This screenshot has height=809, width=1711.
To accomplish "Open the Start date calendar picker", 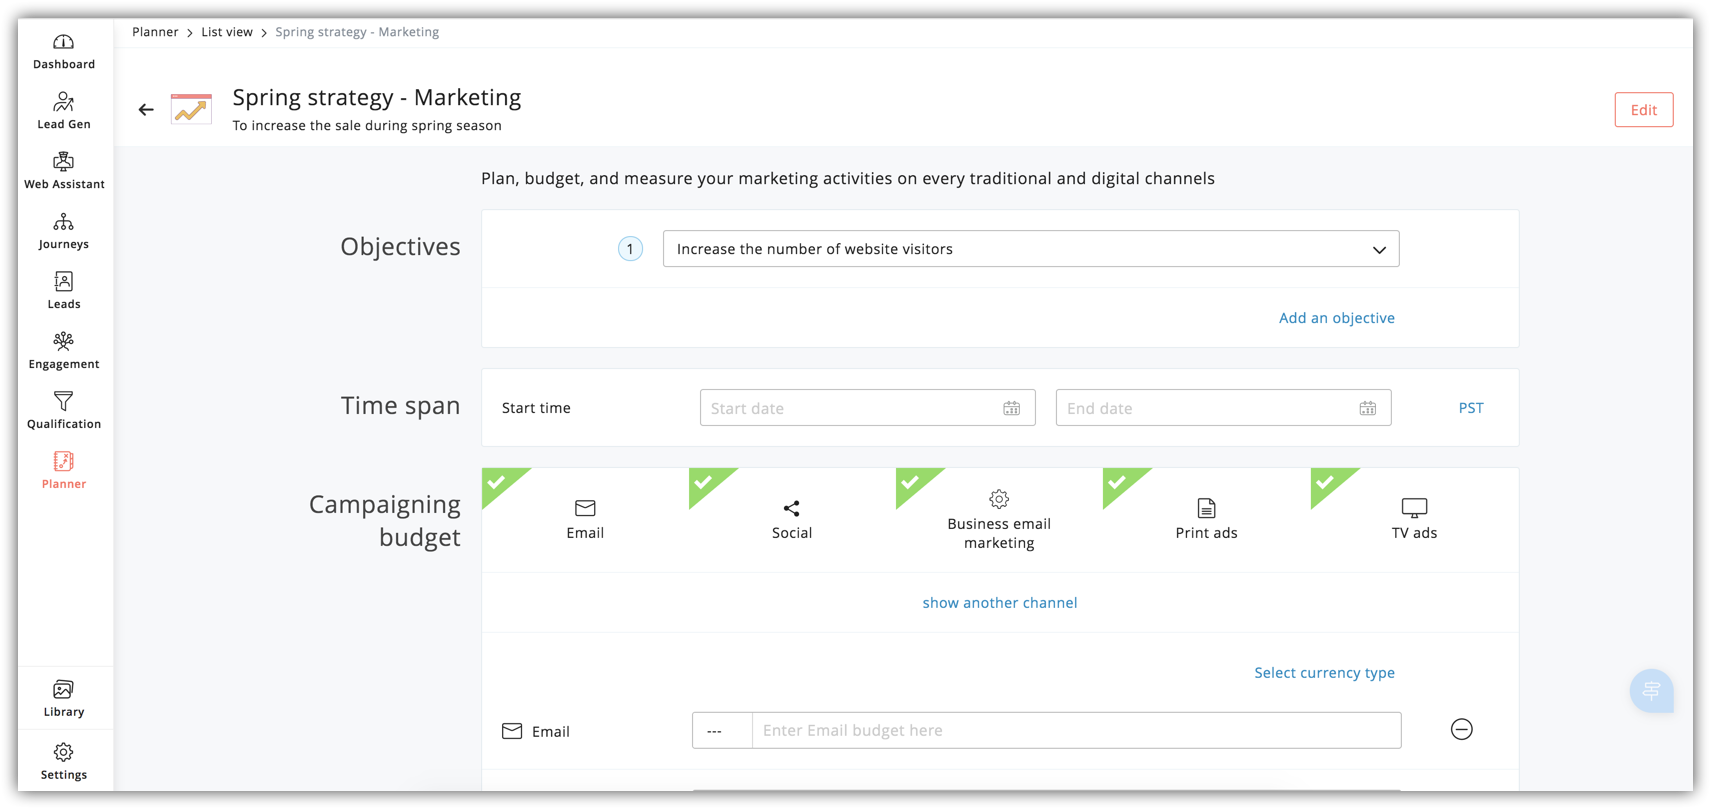I will (1011, 408).
